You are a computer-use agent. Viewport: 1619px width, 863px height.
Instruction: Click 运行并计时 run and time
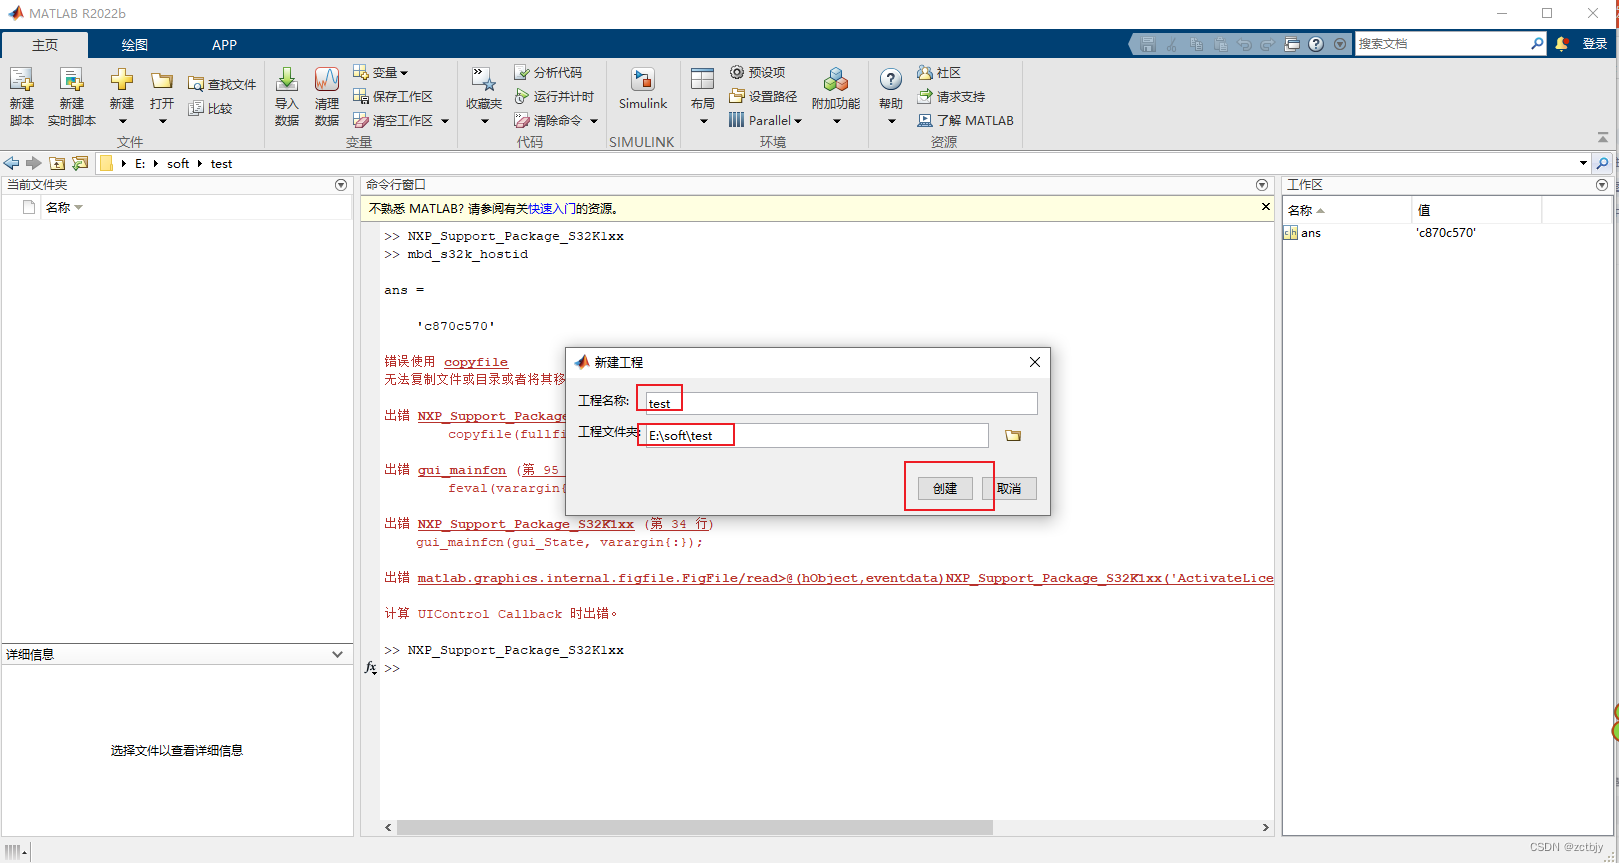tap(555, 96)
